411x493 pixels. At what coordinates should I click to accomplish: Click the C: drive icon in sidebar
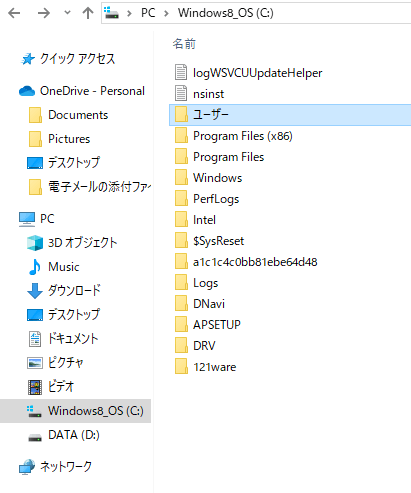[x=34, y=411]
